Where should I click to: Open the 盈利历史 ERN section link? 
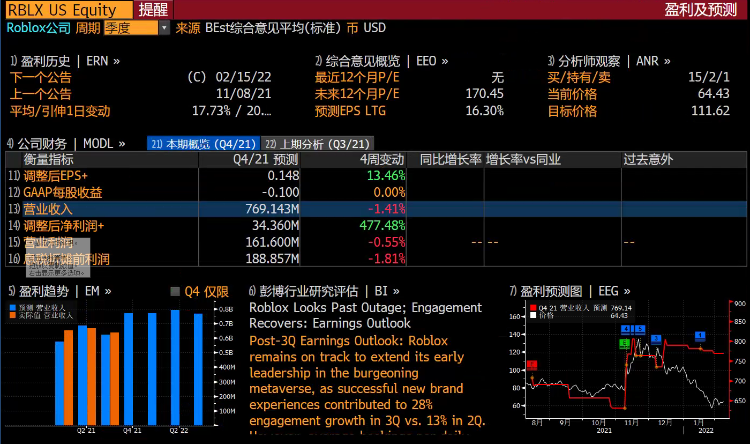(65, 61)
